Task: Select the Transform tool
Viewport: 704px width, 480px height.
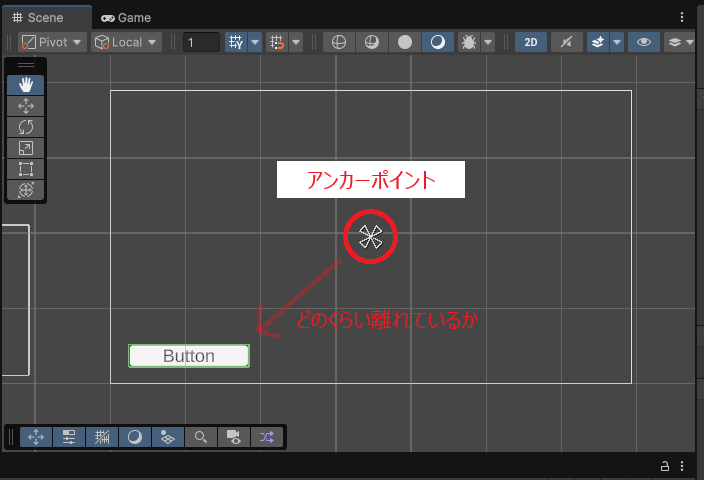Action: pos(26,190)
